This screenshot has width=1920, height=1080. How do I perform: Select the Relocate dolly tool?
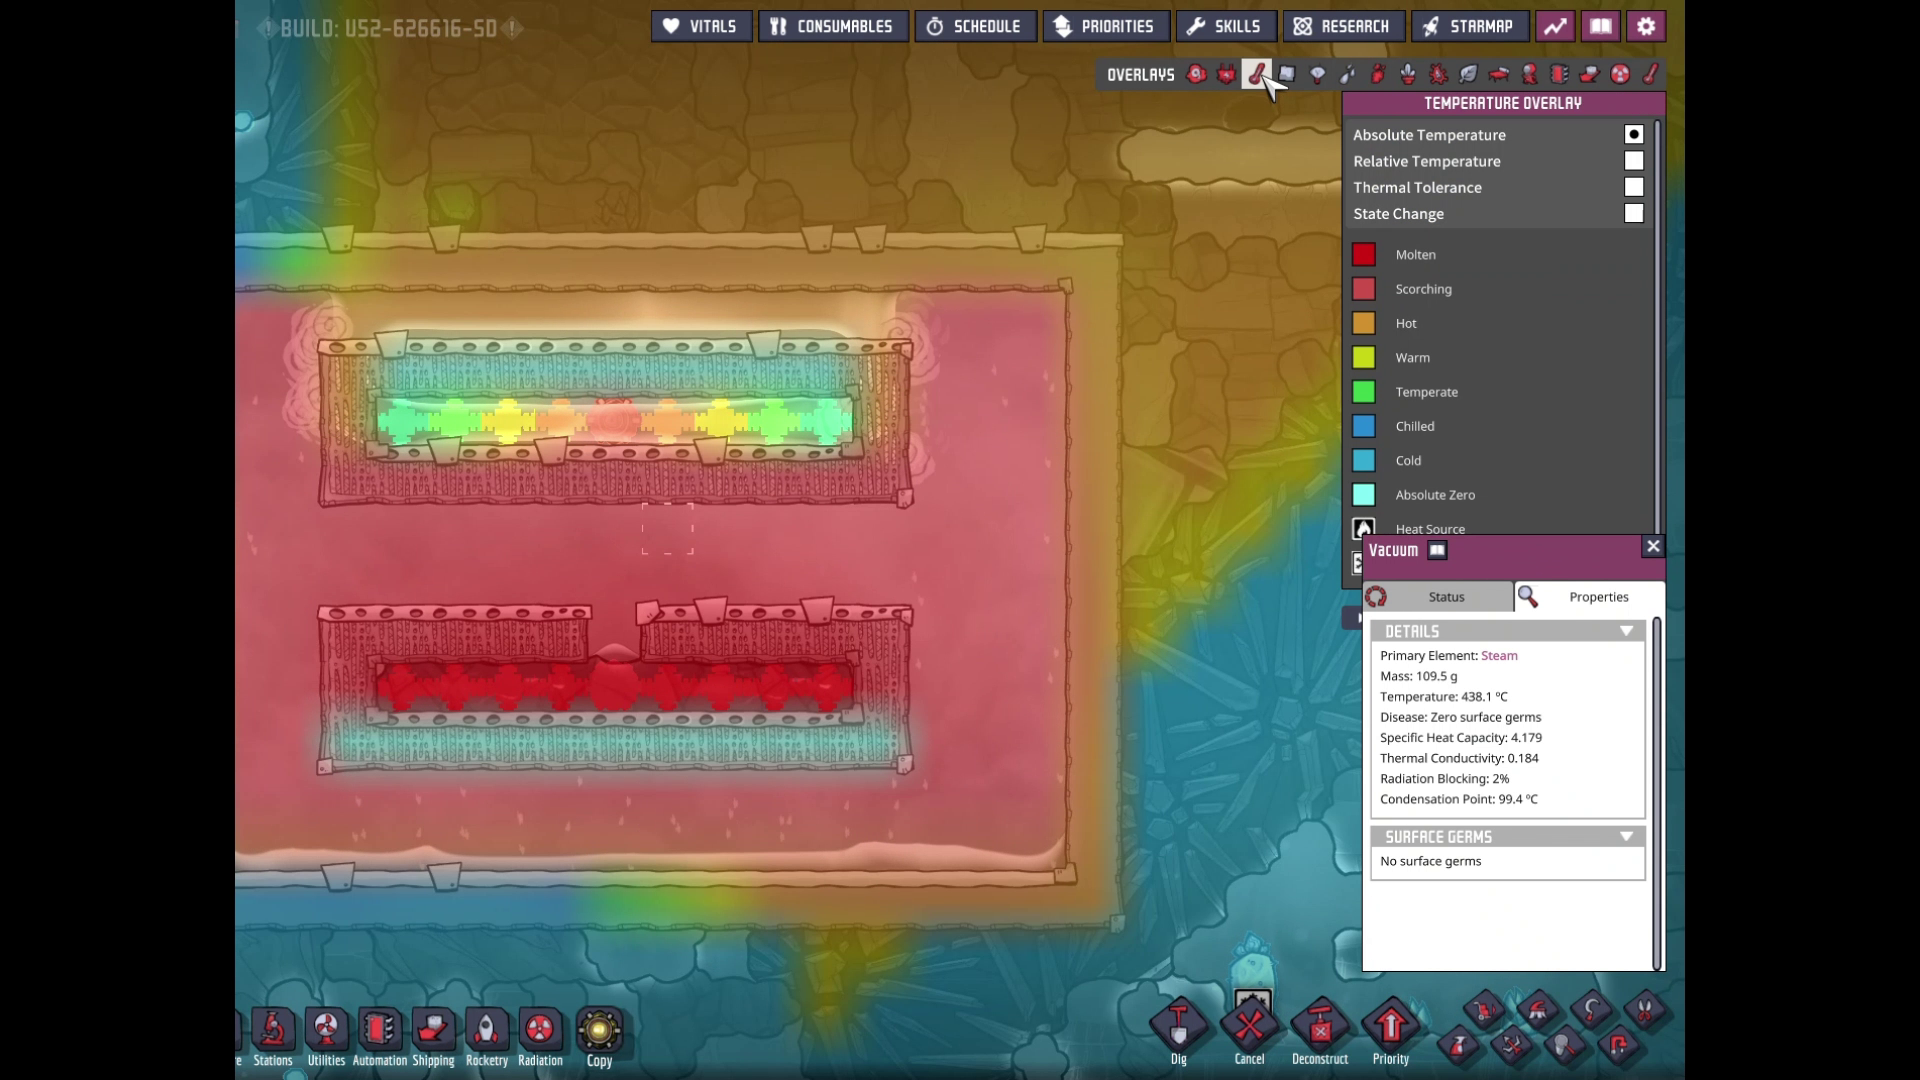tap(1484, 1010)
